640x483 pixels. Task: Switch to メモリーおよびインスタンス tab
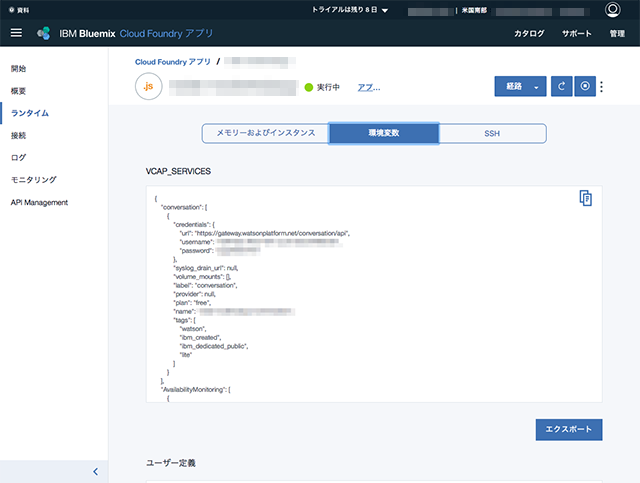click(266, 133)
